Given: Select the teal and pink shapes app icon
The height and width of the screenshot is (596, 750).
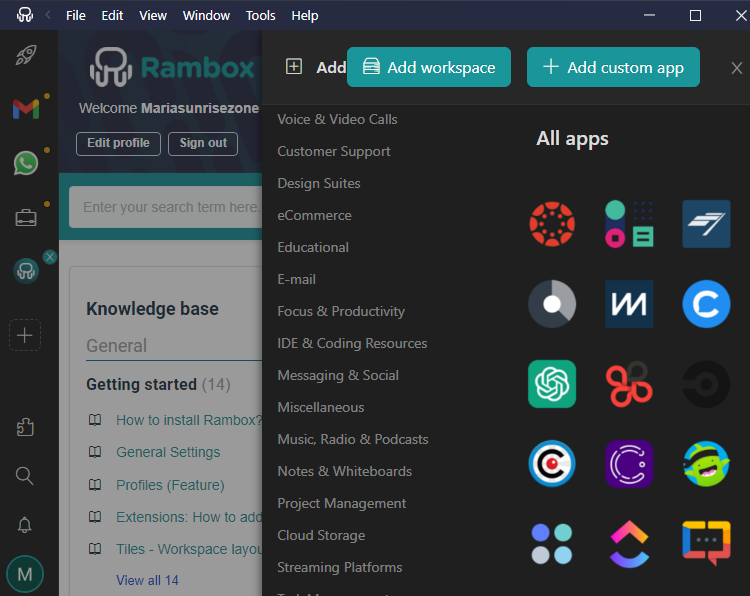Looking at the screenshot, I should click(629, 224).
